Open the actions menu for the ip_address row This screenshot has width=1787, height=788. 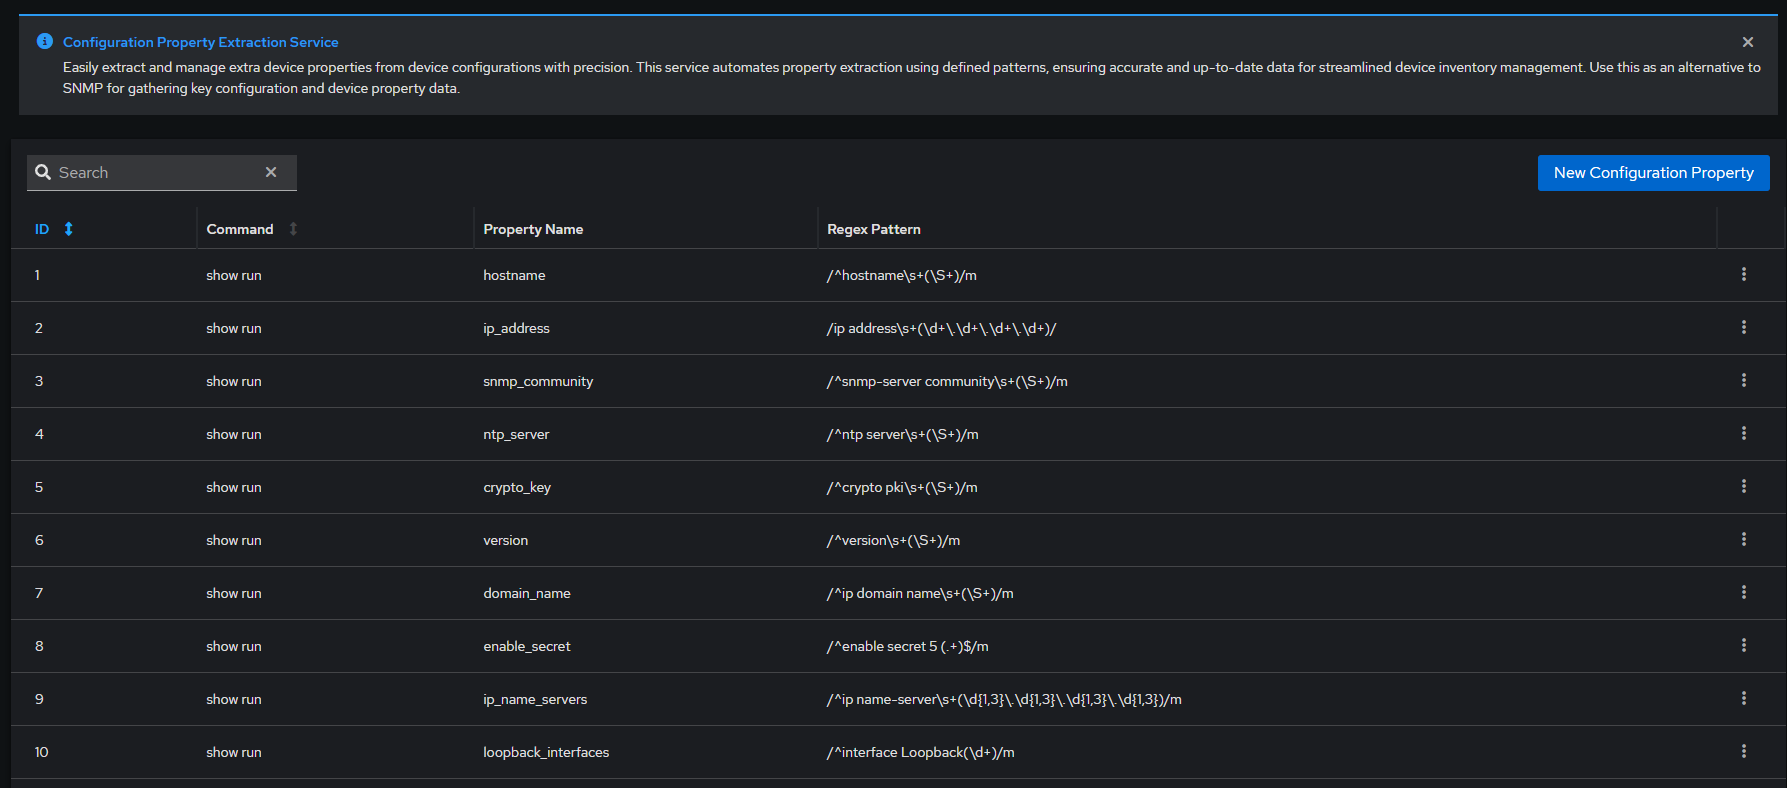tap(1744, 327)
